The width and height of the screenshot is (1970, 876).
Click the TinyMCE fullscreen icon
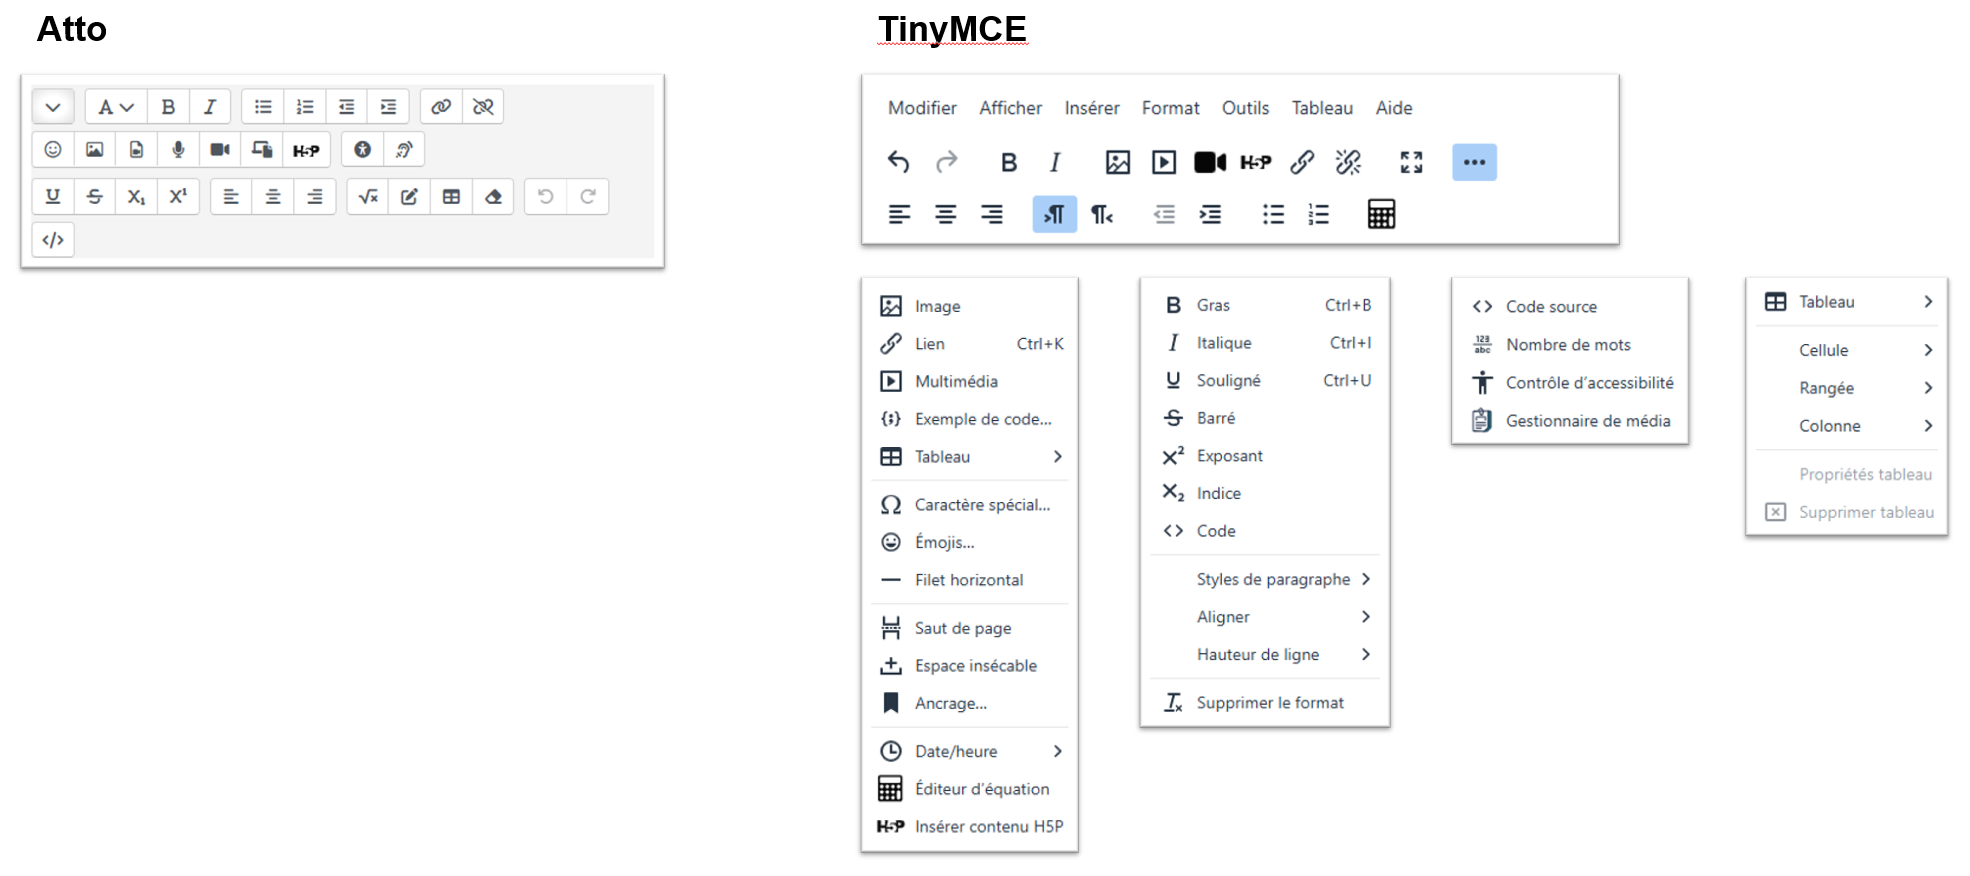pos(1411,162)
